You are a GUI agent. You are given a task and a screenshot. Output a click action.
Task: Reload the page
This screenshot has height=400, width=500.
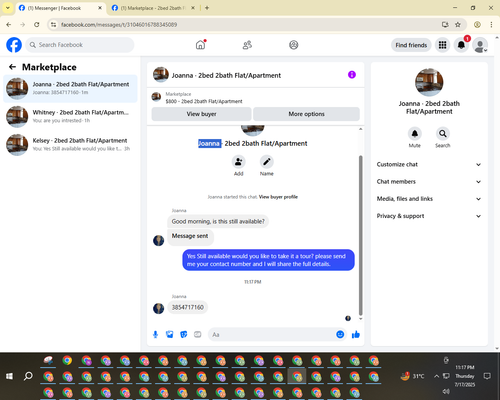[x=37, y=24]
